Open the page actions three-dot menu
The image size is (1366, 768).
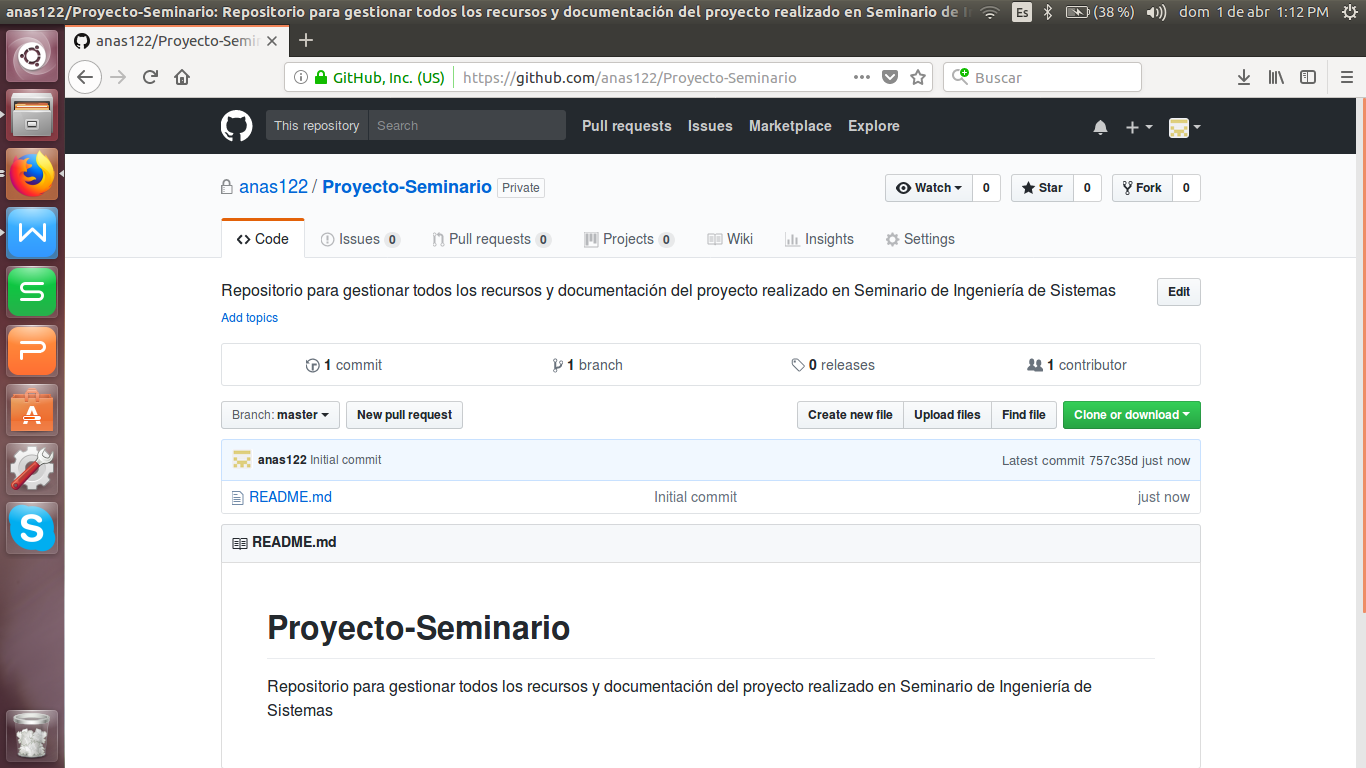(861, 77)
